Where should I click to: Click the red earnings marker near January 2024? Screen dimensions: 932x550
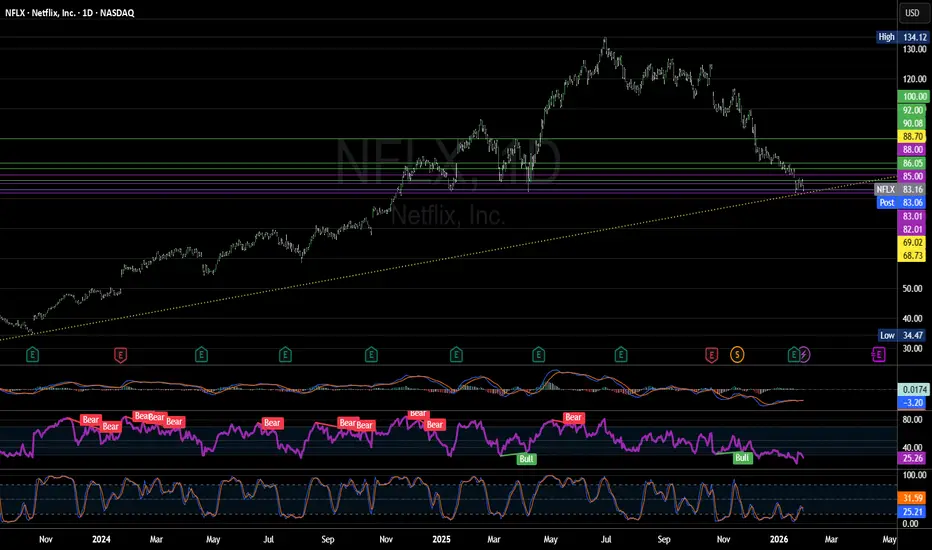[x=120, y=355]
